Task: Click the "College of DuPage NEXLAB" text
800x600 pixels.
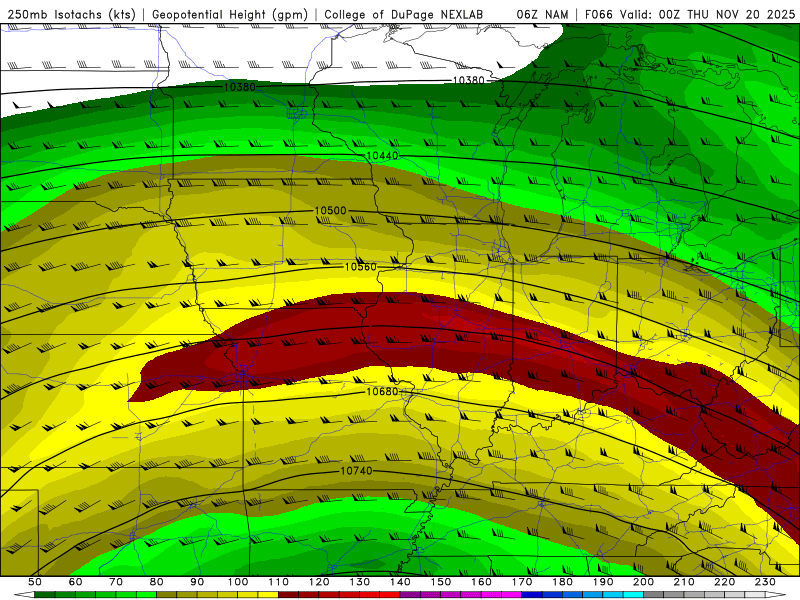Action: 404,15
